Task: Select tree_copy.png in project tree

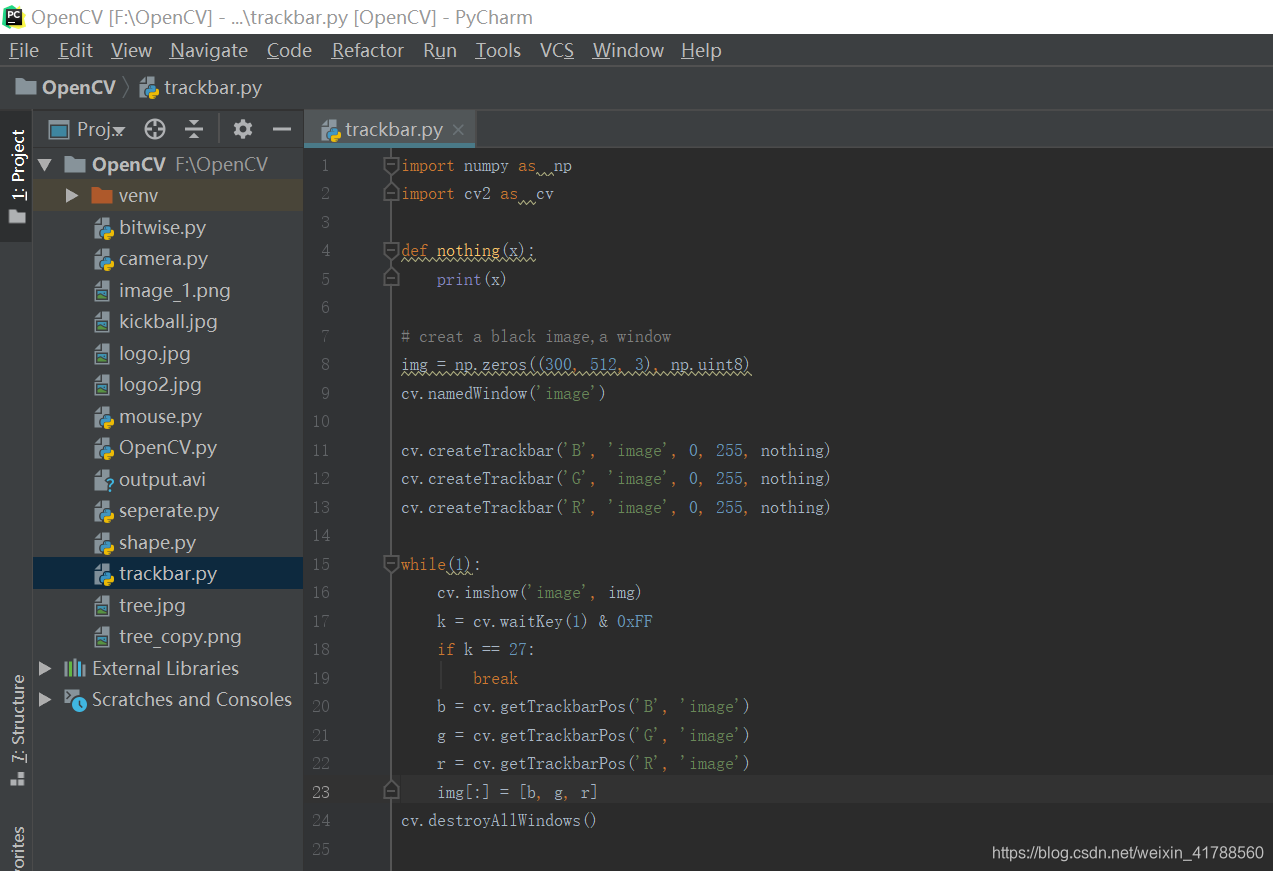Action: tap(180, 637)
